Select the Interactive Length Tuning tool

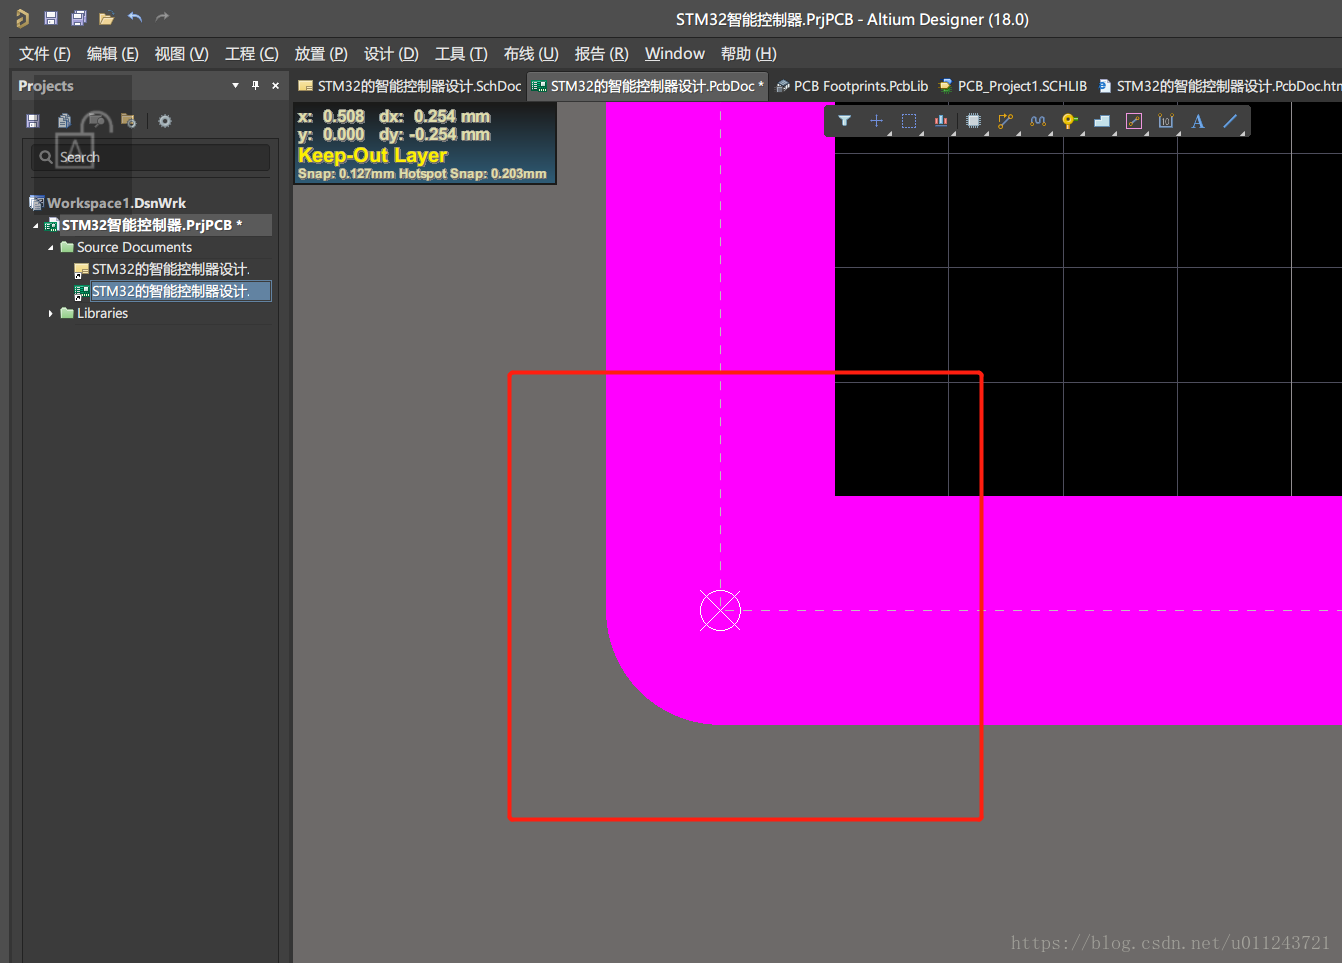(x=1038, y=121)
